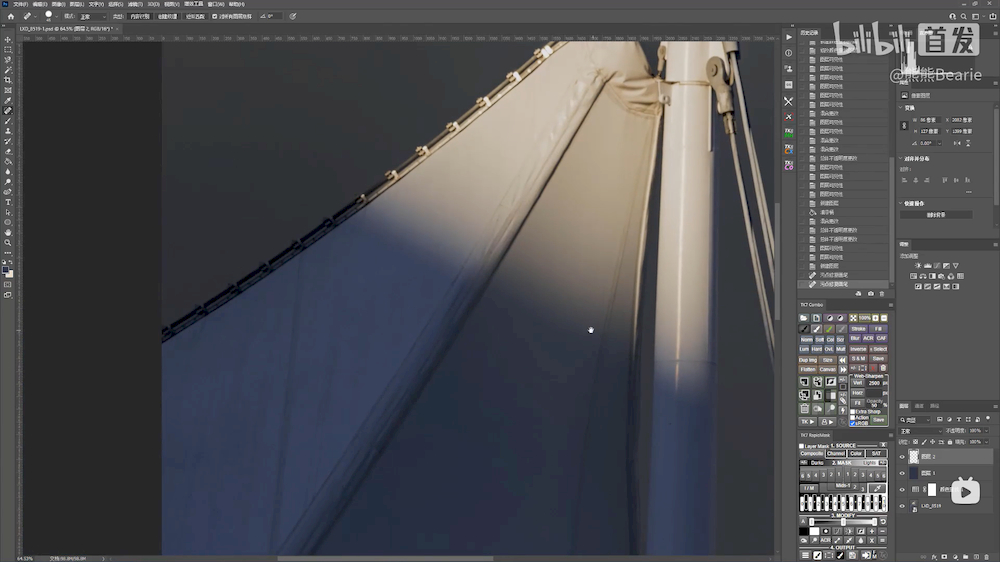Collapse the Transform section in Properties
Viewport: 1000px width, 562px height.
[901, 108]
